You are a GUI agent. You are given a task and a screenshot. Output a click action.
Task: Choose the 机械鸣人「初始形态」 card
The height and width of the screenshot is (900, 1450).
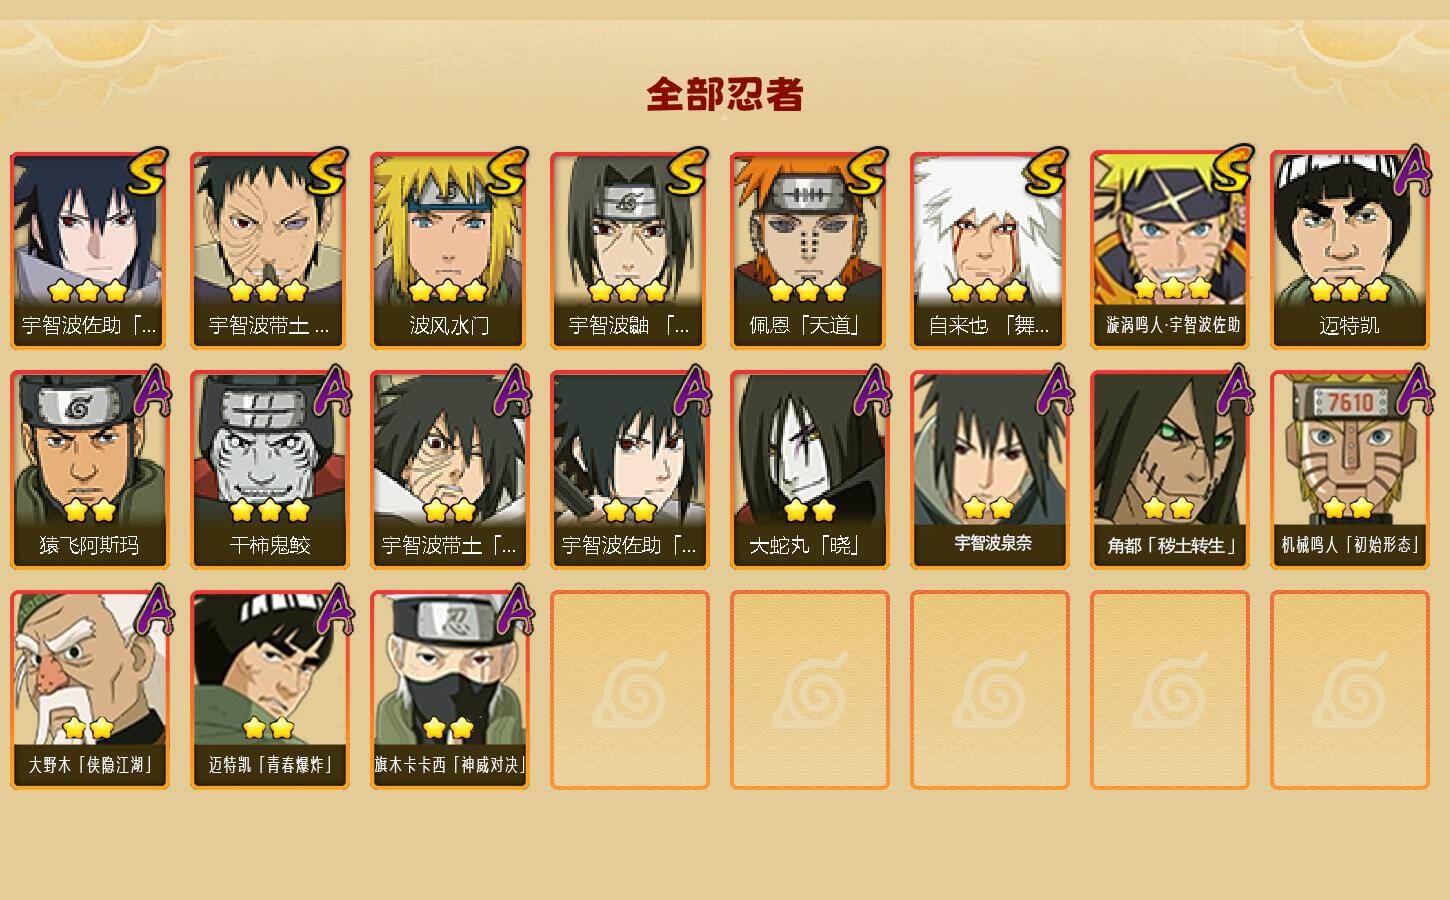point(1350,470)
